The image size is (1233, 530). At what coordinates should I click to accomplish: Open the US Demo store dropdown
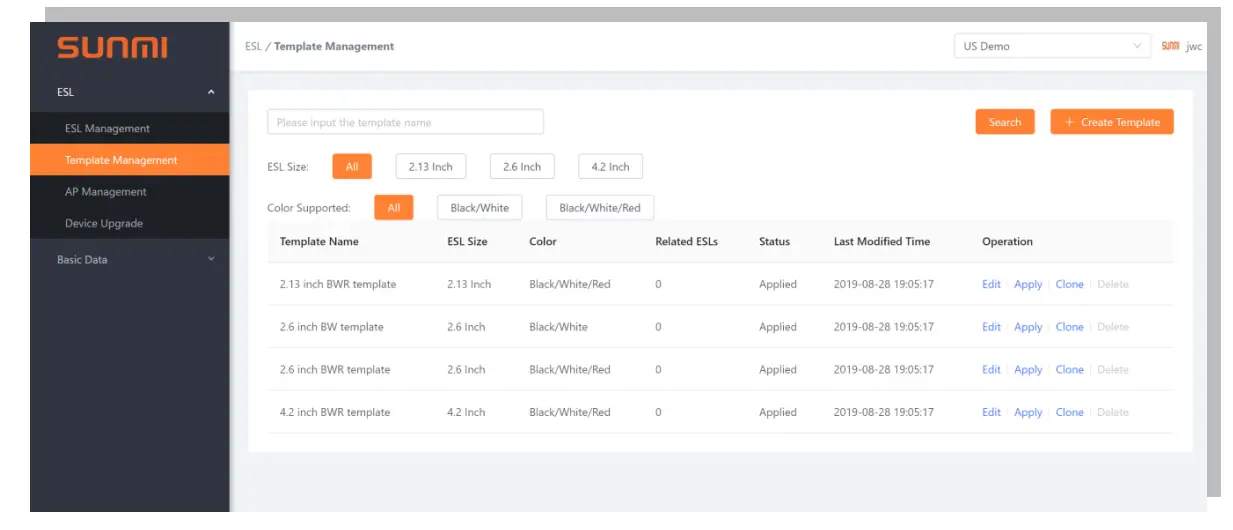(x=1052, y=46)
